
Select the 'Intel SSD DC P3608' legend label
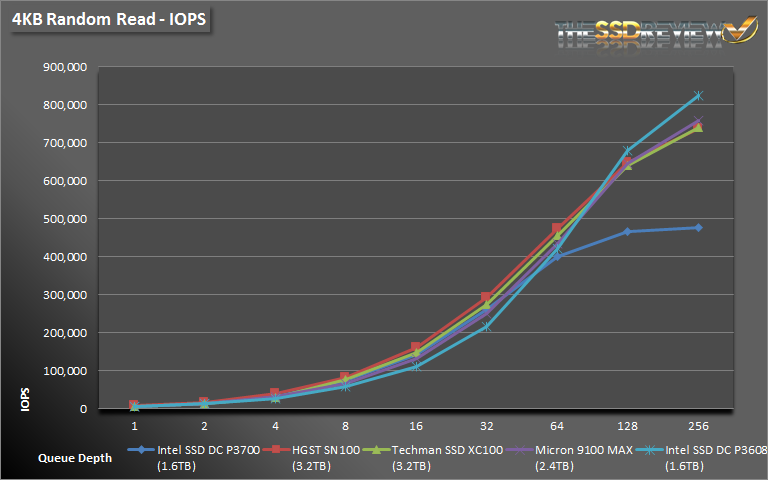click(717, 450)
